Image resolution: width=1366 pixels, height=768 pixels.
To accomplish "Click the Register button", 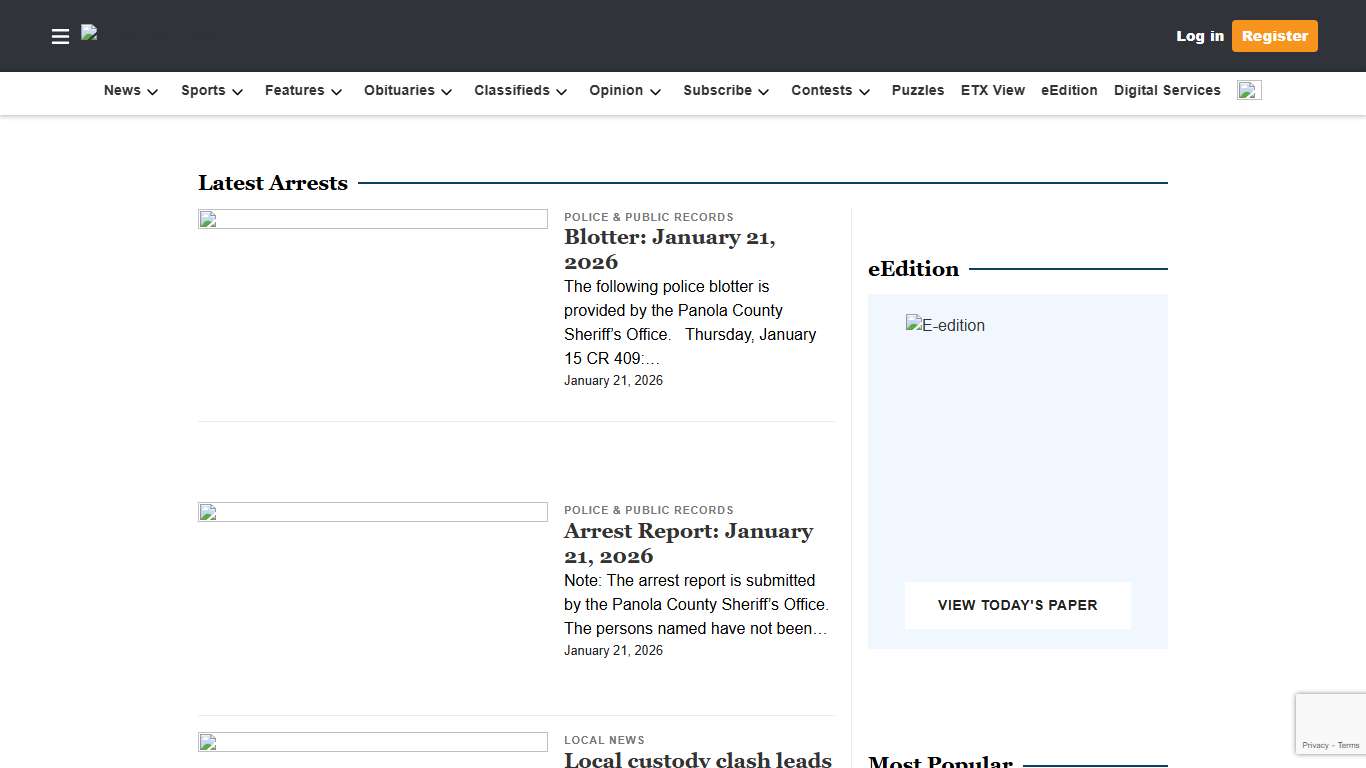I will coord(1274,36).
